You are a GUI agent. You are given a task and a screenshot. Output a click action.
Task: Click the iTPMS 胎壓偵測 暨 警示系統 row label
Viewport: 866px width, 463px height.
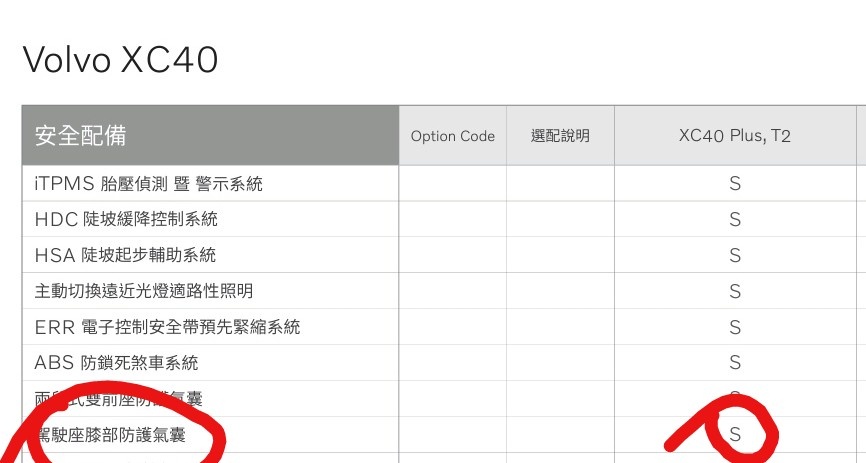click(149, 184)
